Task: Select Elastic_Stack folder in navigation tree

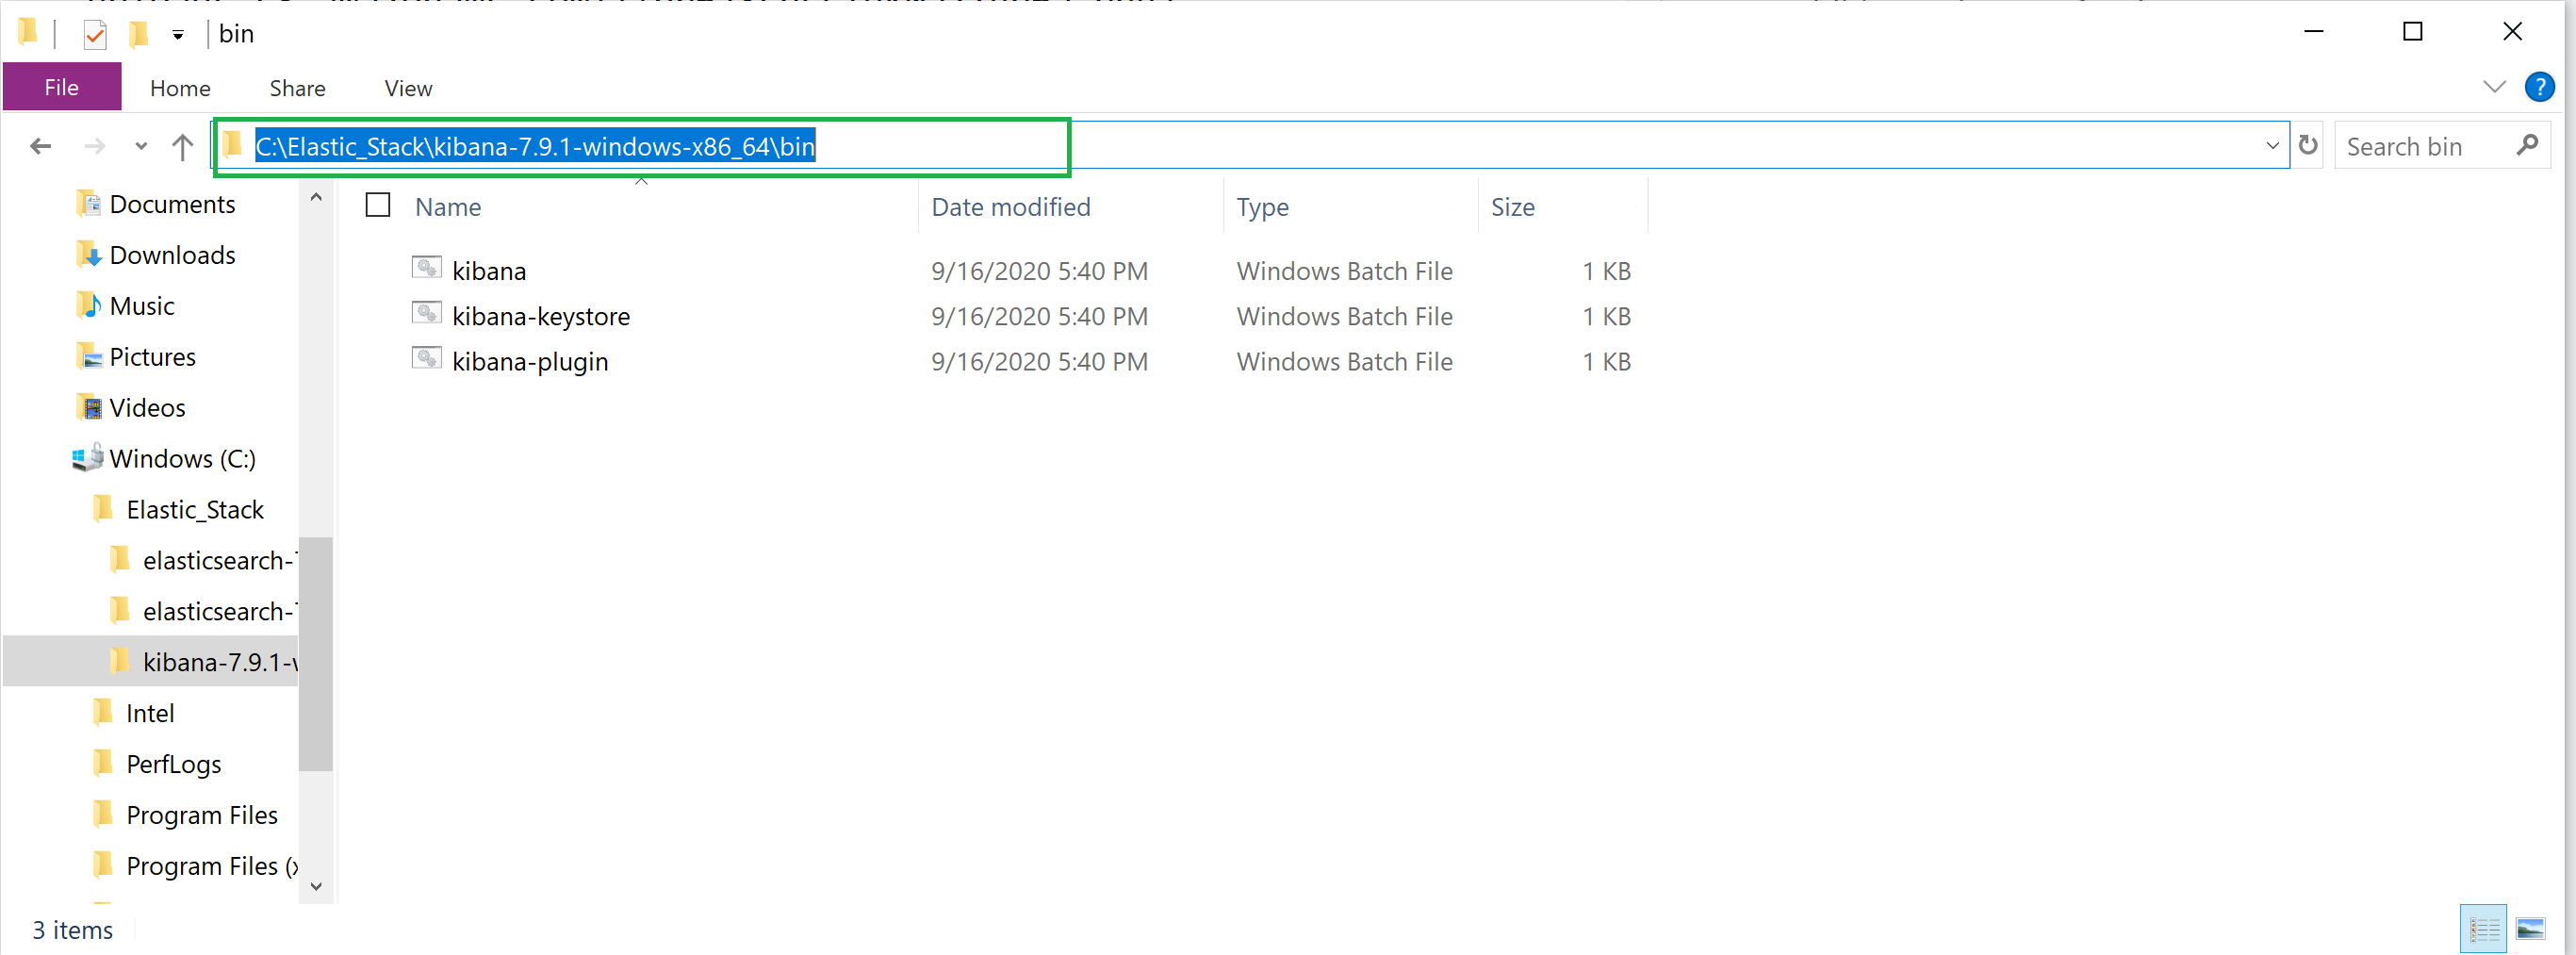Action: 195,510
